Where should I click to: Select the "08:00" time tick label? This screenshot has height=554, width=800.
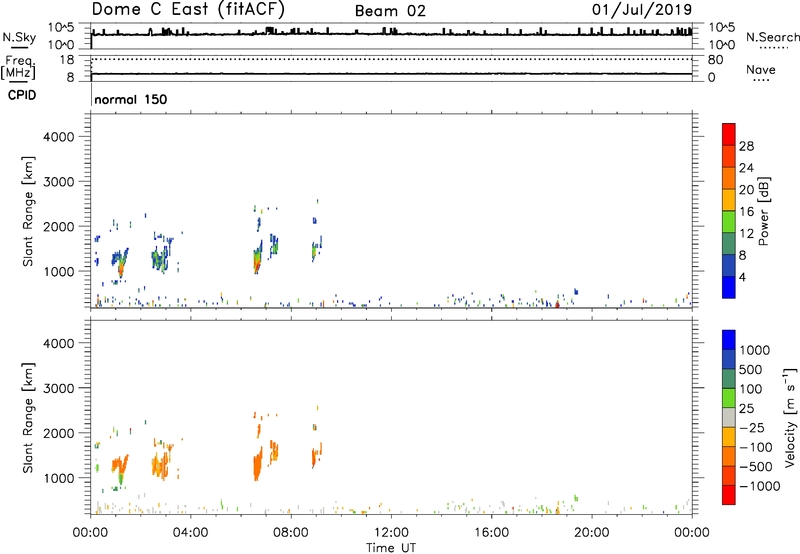coord(291,533)
